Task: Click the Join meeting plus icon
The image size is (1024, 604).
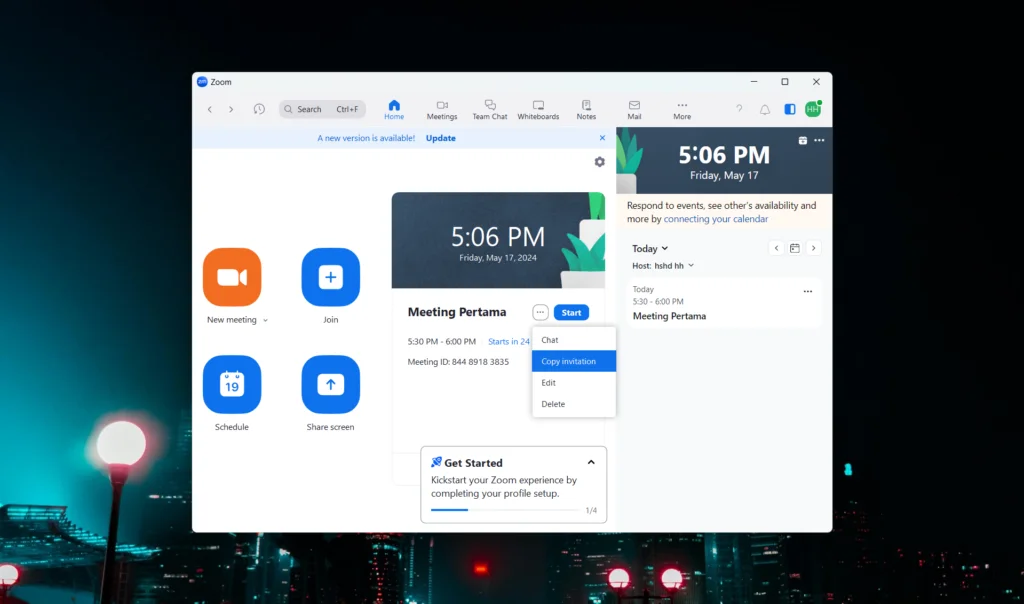Action: click(330, 277)
